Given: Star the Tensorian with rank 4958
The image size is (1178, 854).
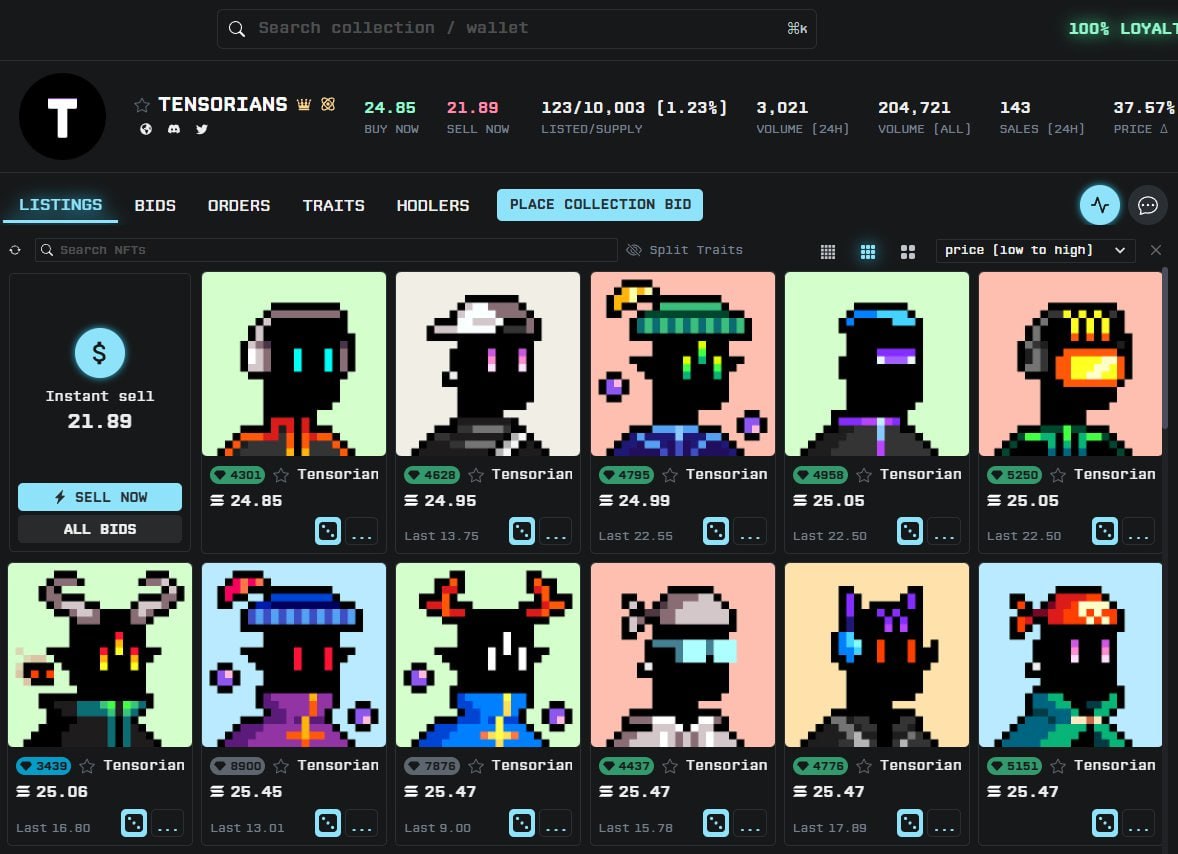Looking at the screenshot, I should 864,475.
